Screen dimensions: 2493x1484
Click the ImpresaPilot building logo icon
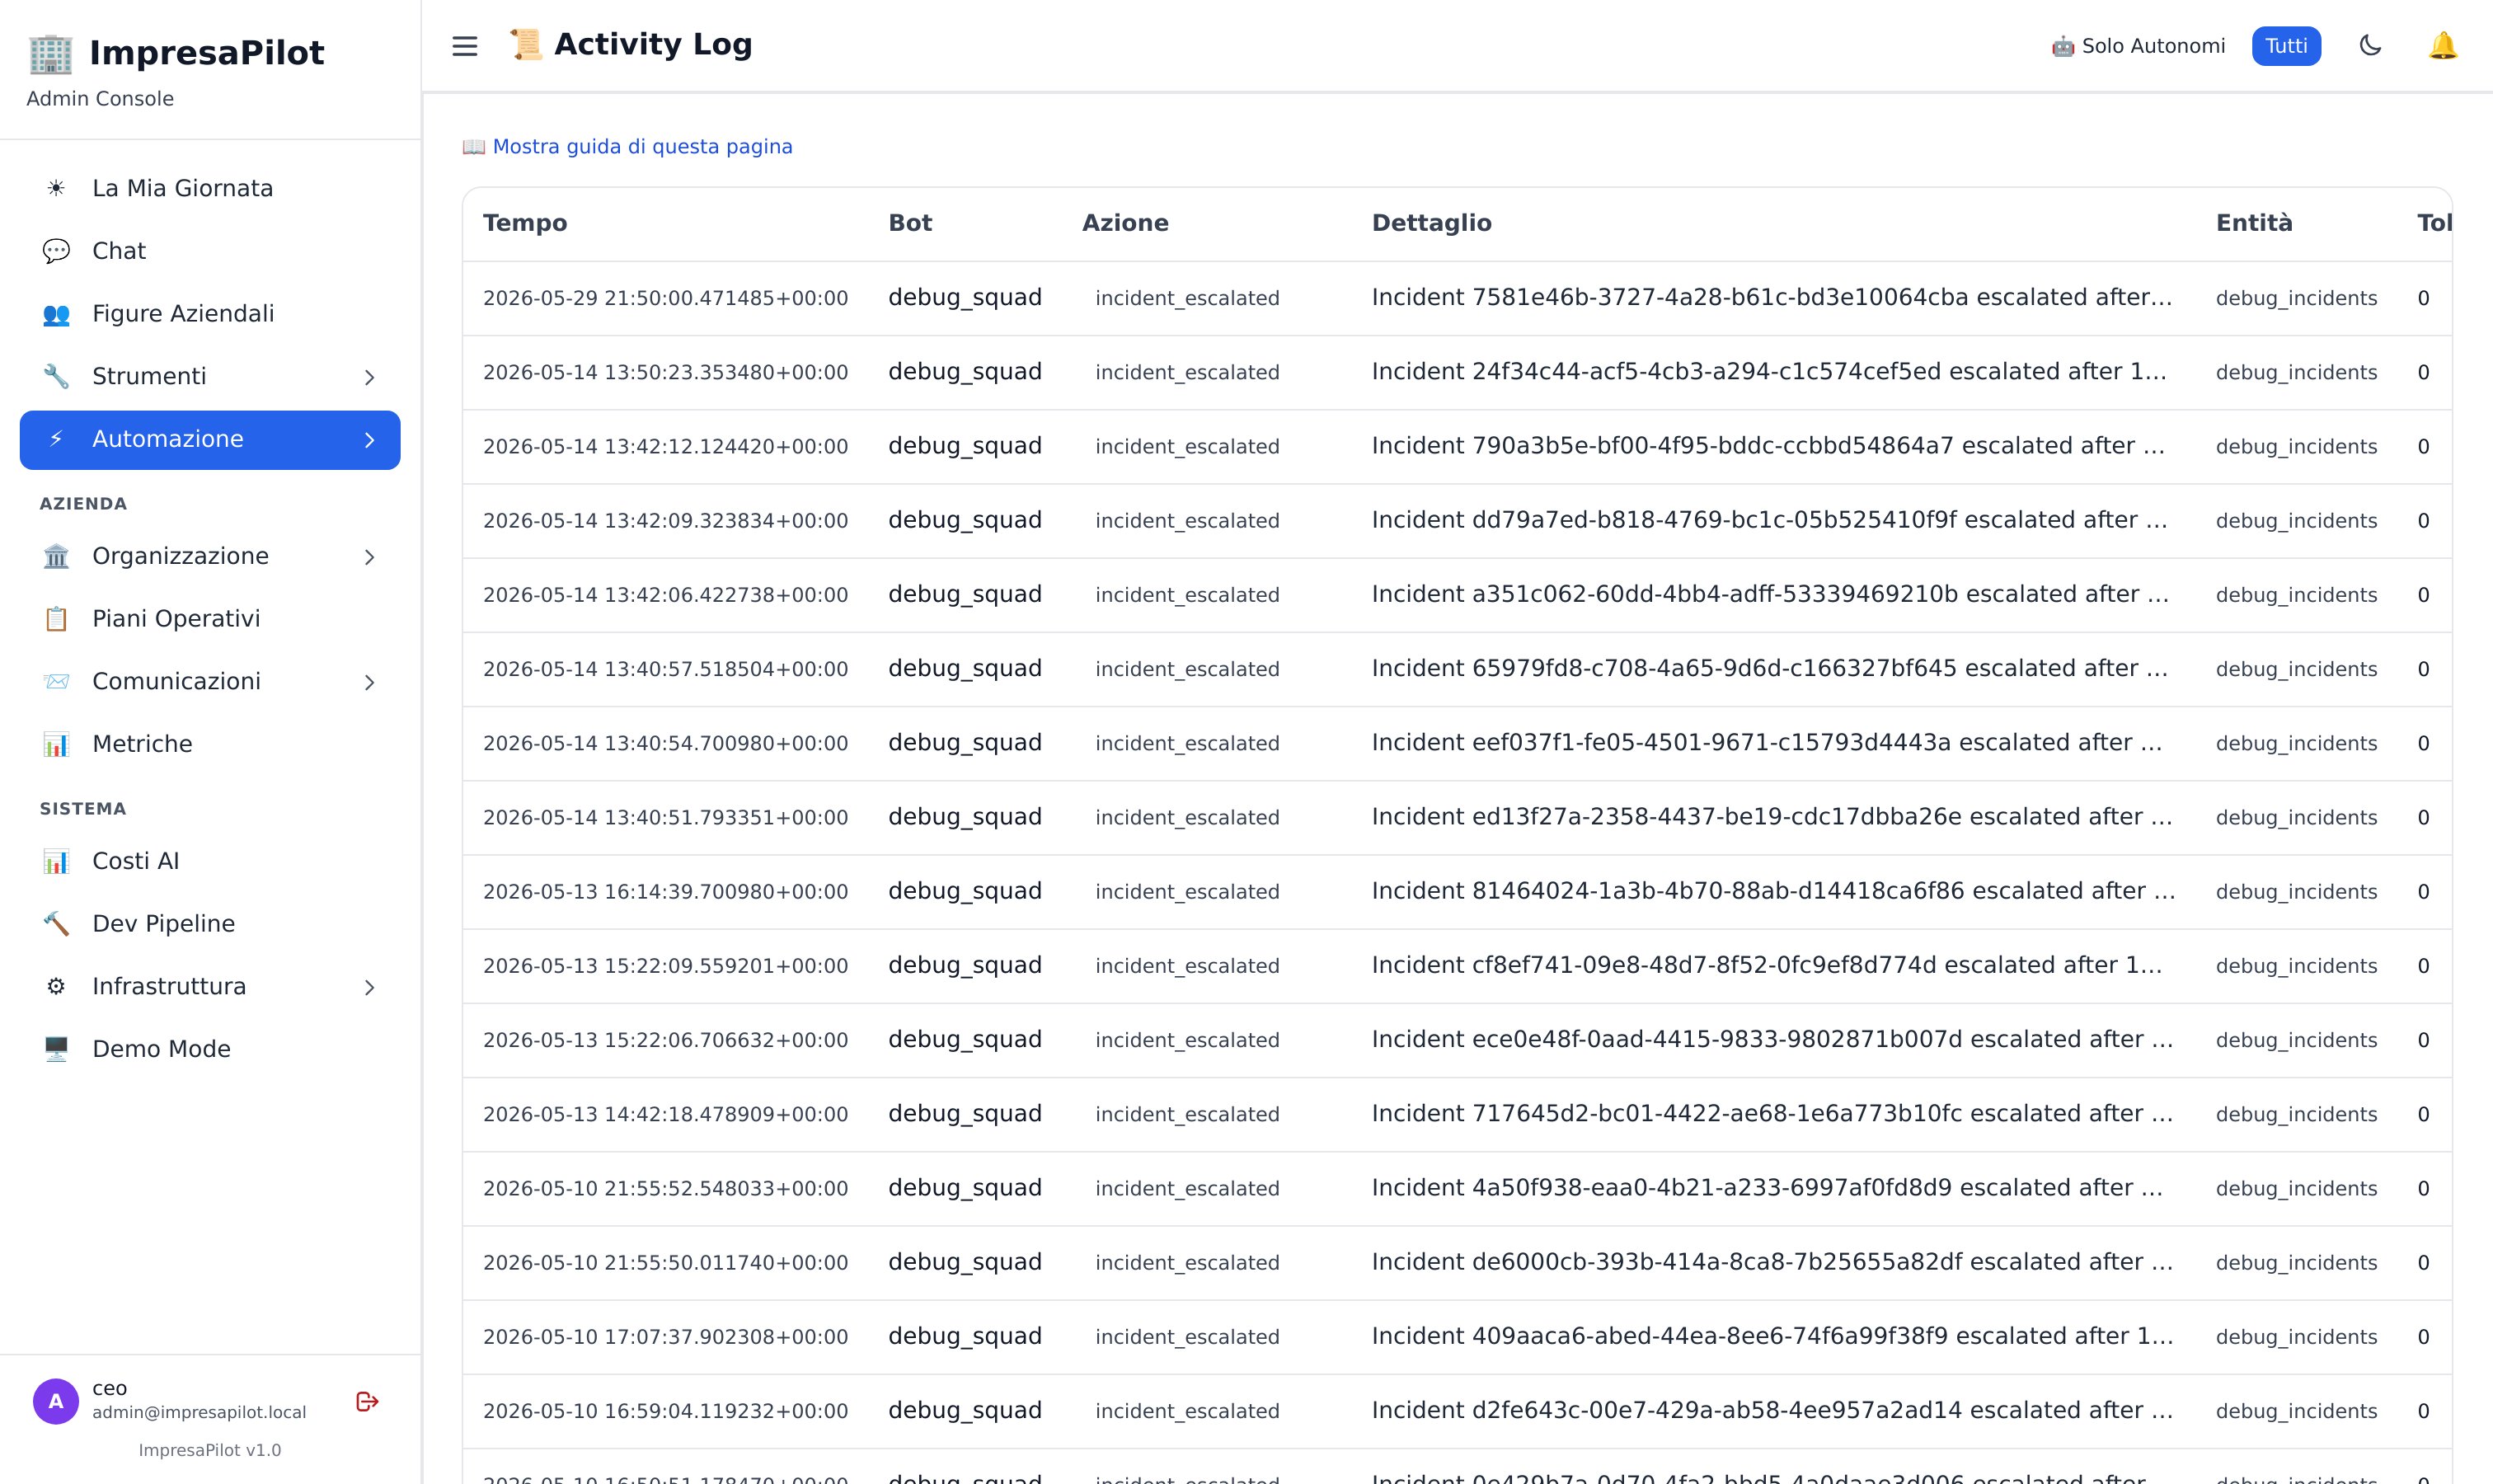(x=51, y=53)
